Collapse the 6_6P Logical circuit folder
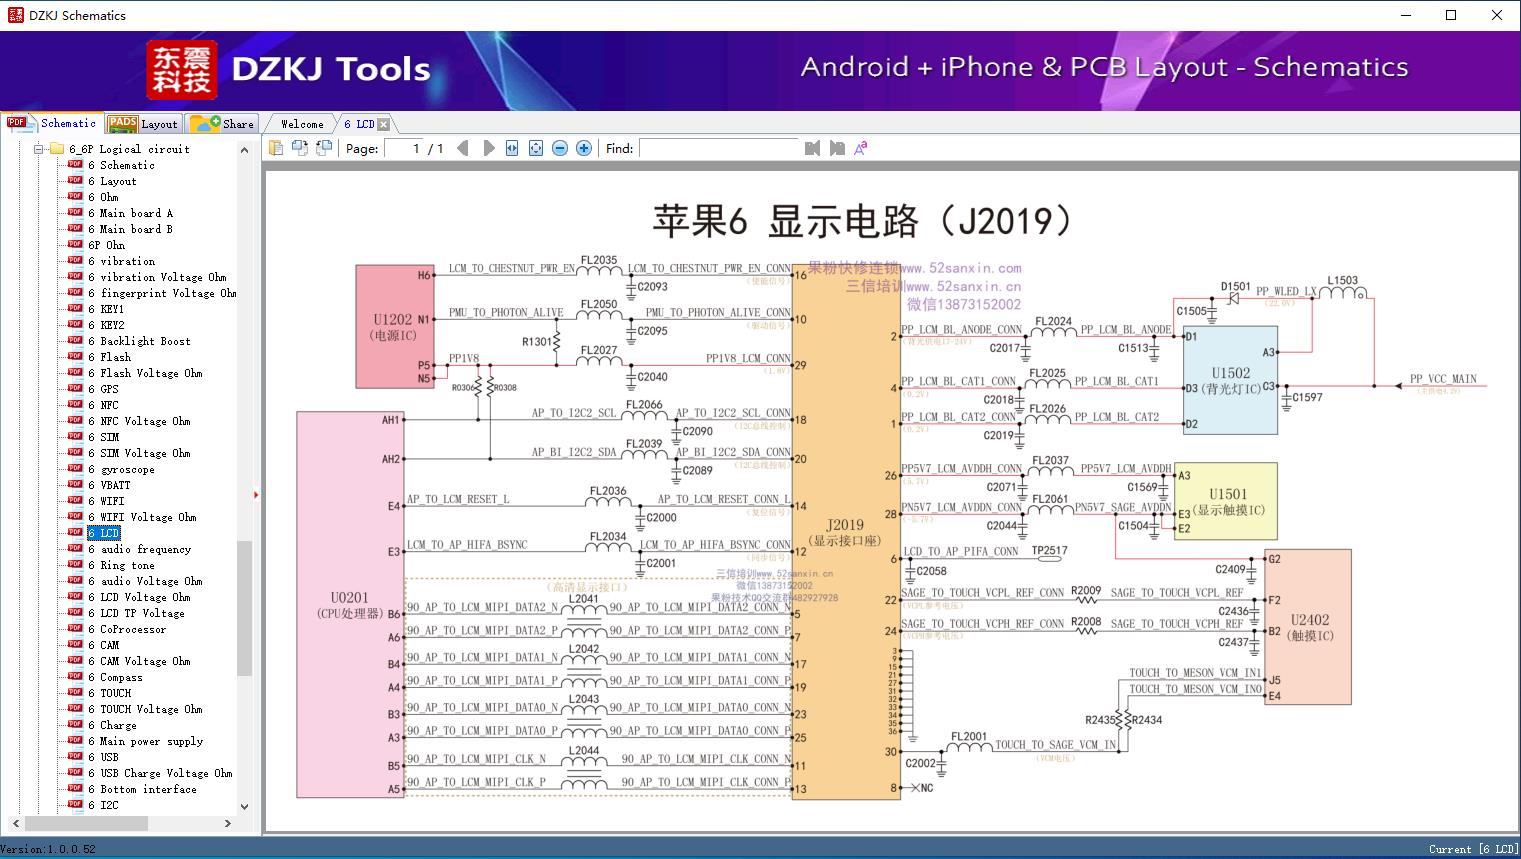Viewport: 1521px width, 859px height. tap(39, 149)
